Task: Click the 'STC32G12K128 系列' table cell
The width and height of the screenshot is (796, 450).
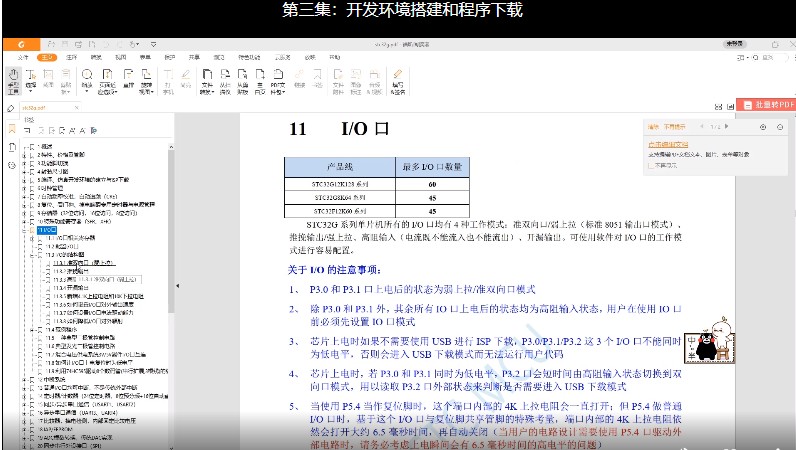Action: [340, 184]
